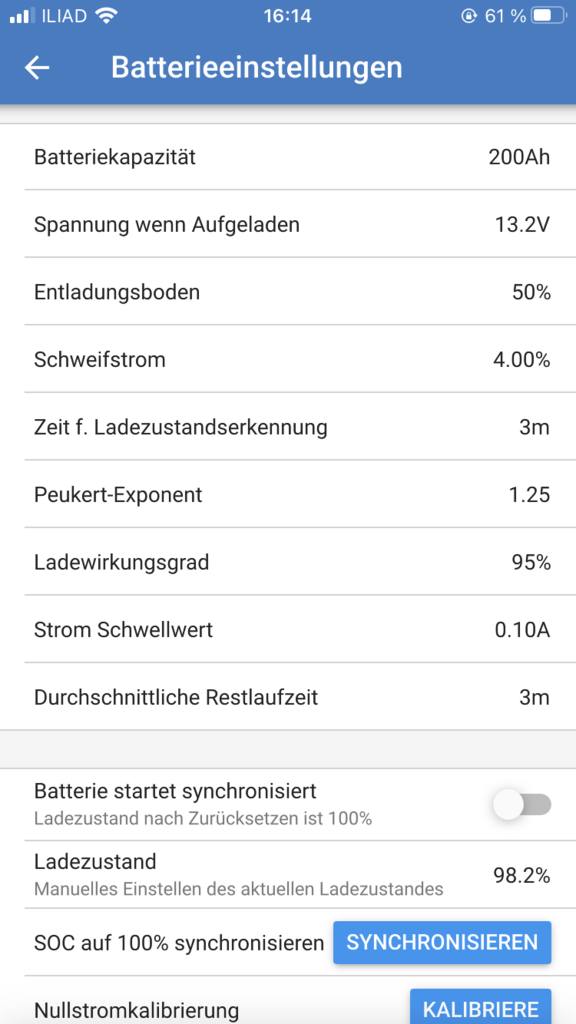Click the SYNCHRONISIEREN button
This screenshot has height=1024, width=576.
(x=442, y=942)
